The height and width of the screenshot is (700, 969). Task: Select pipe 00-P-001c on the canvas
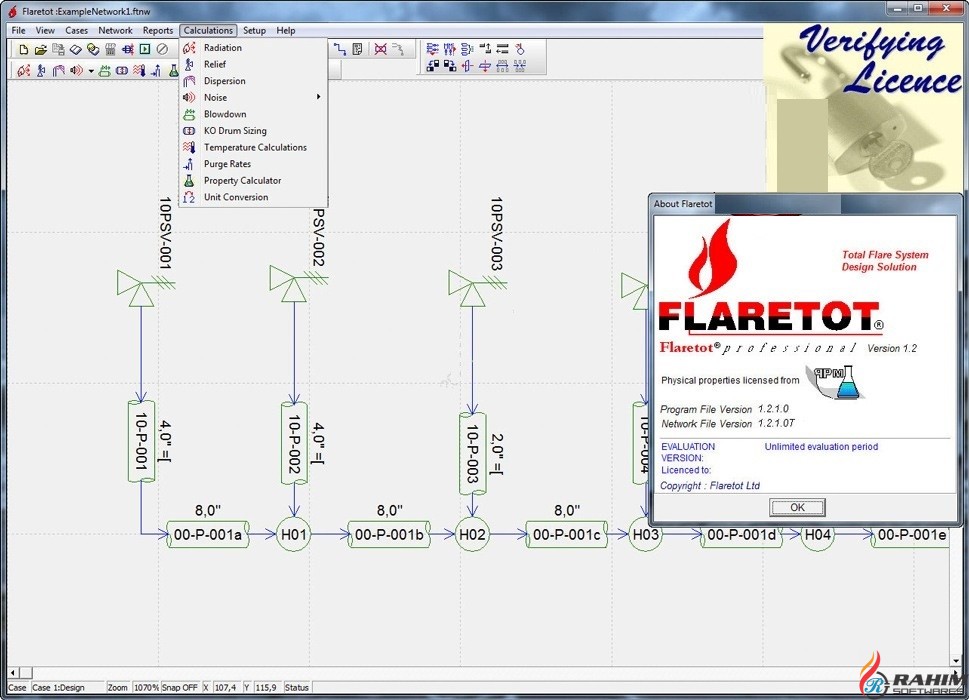(x=567, y=534)
